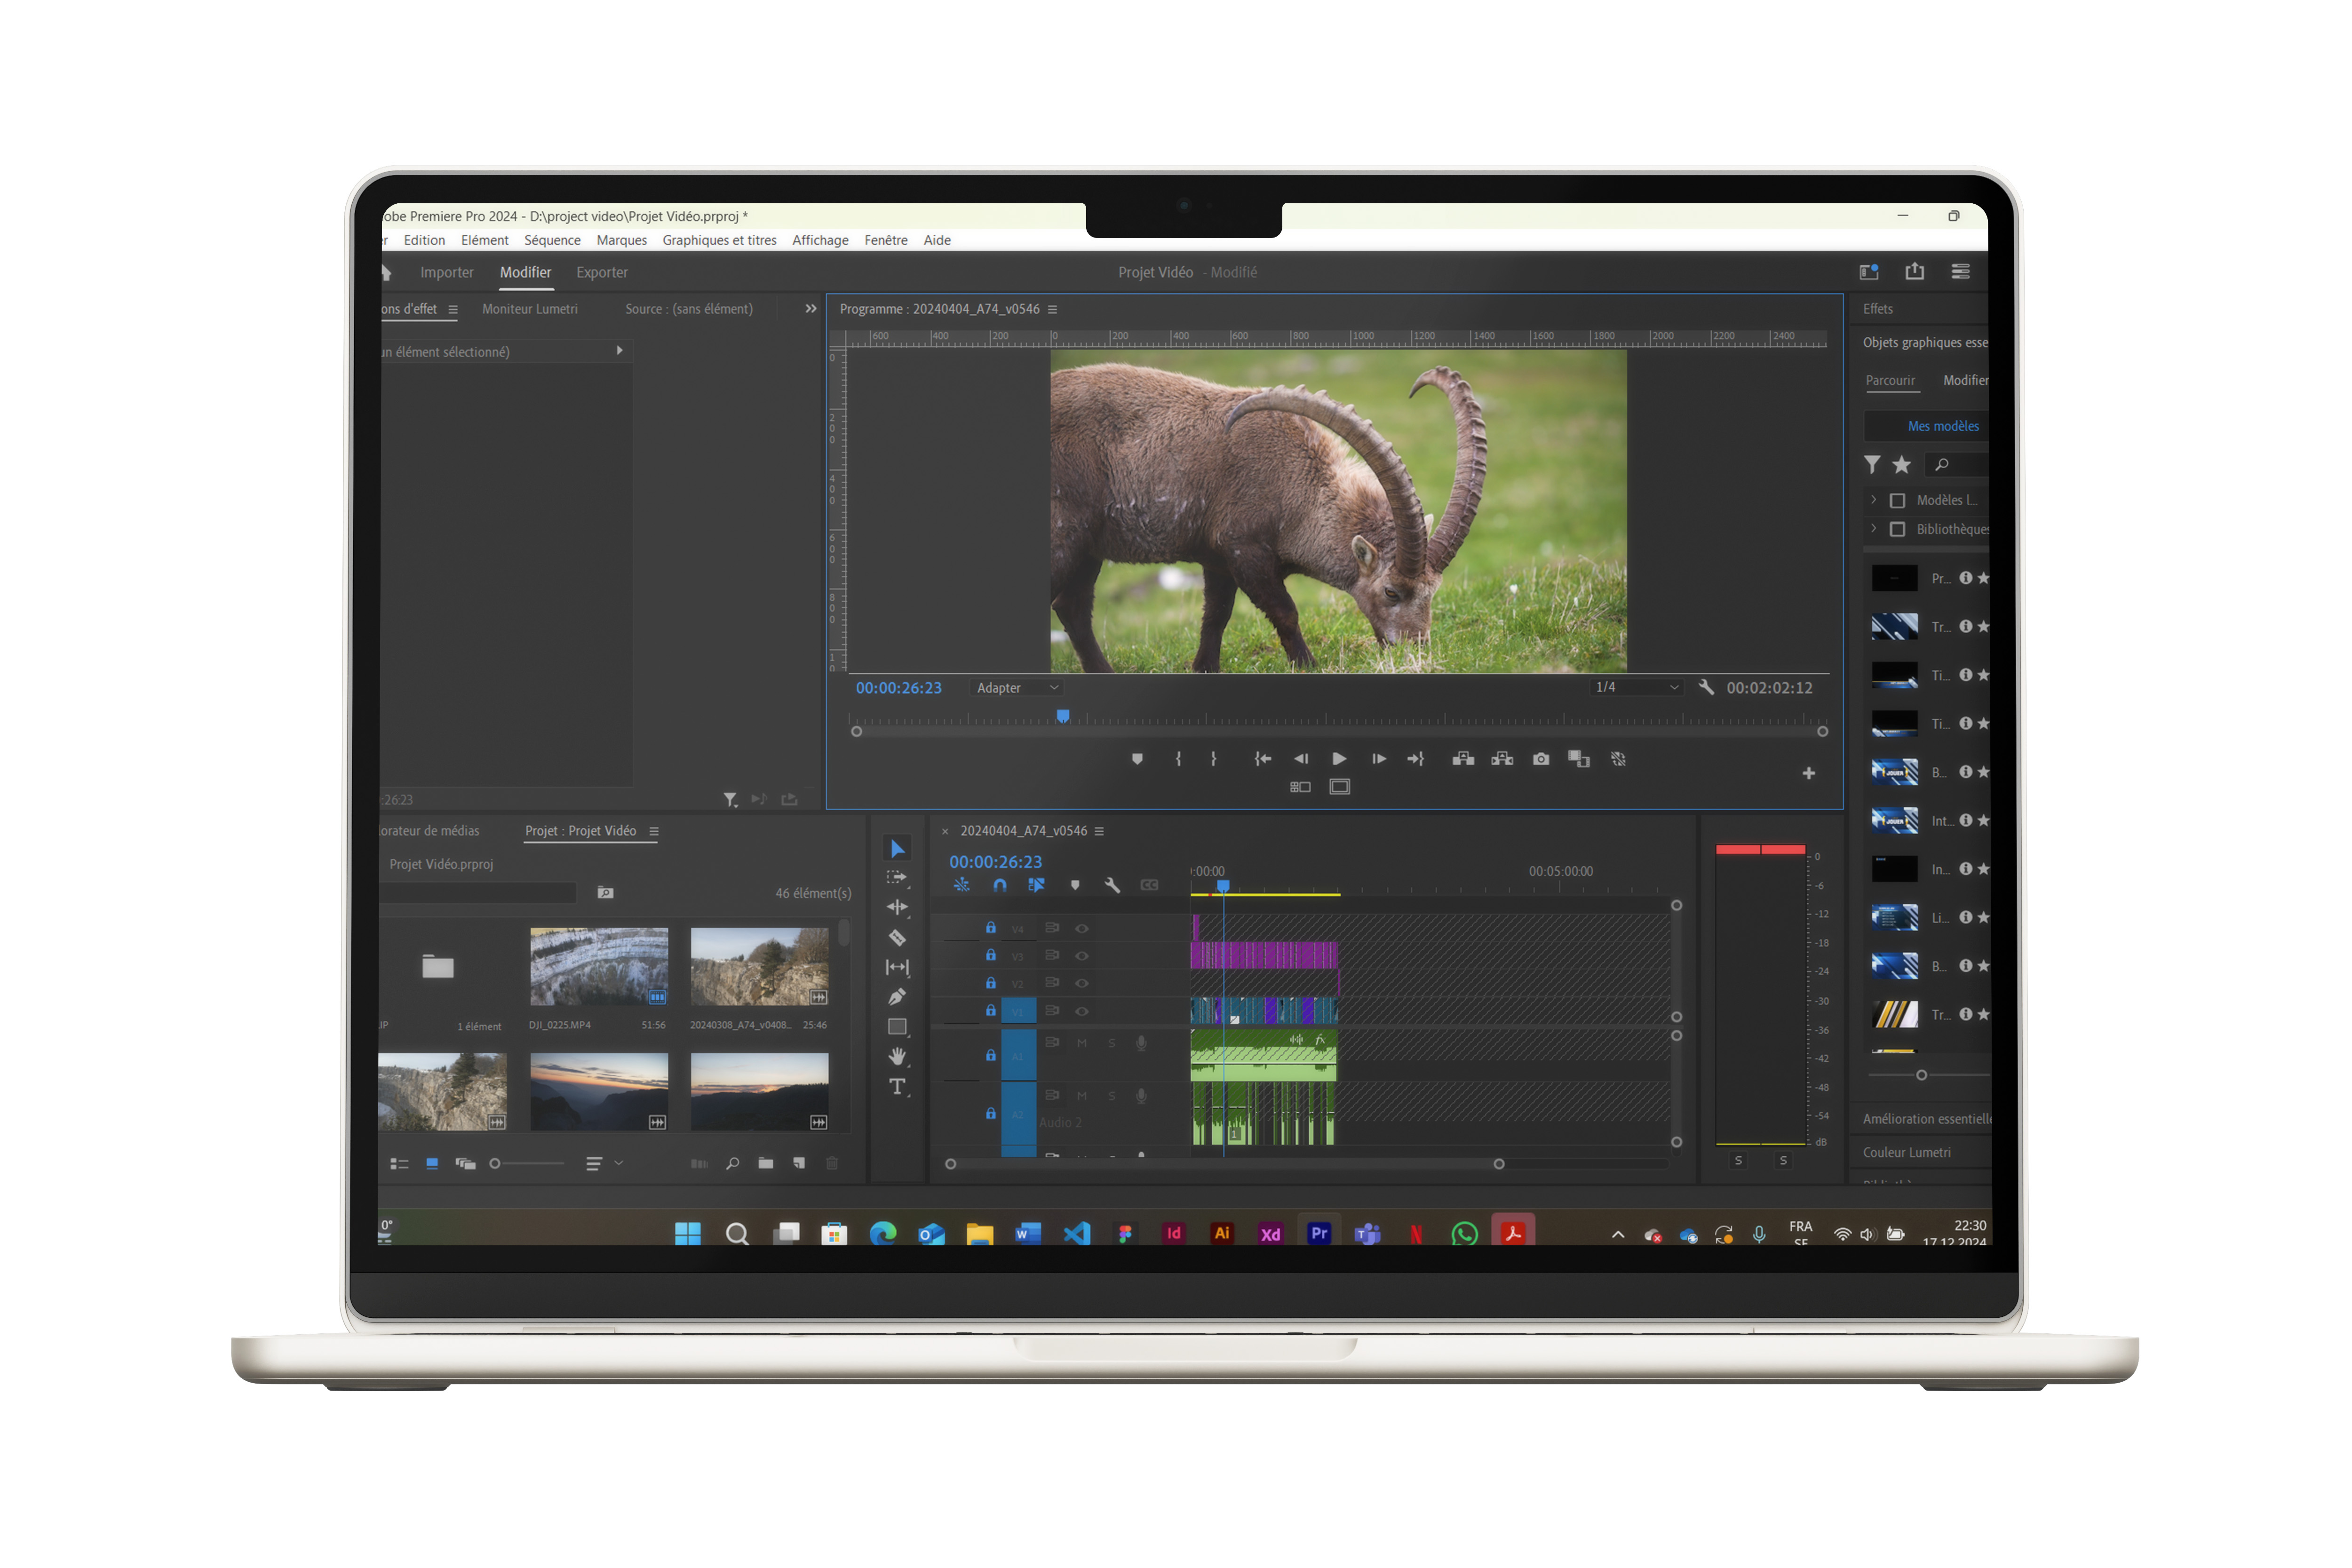
Task: Expand the Modèles L... tree item
Action: tap(1873, 500)
